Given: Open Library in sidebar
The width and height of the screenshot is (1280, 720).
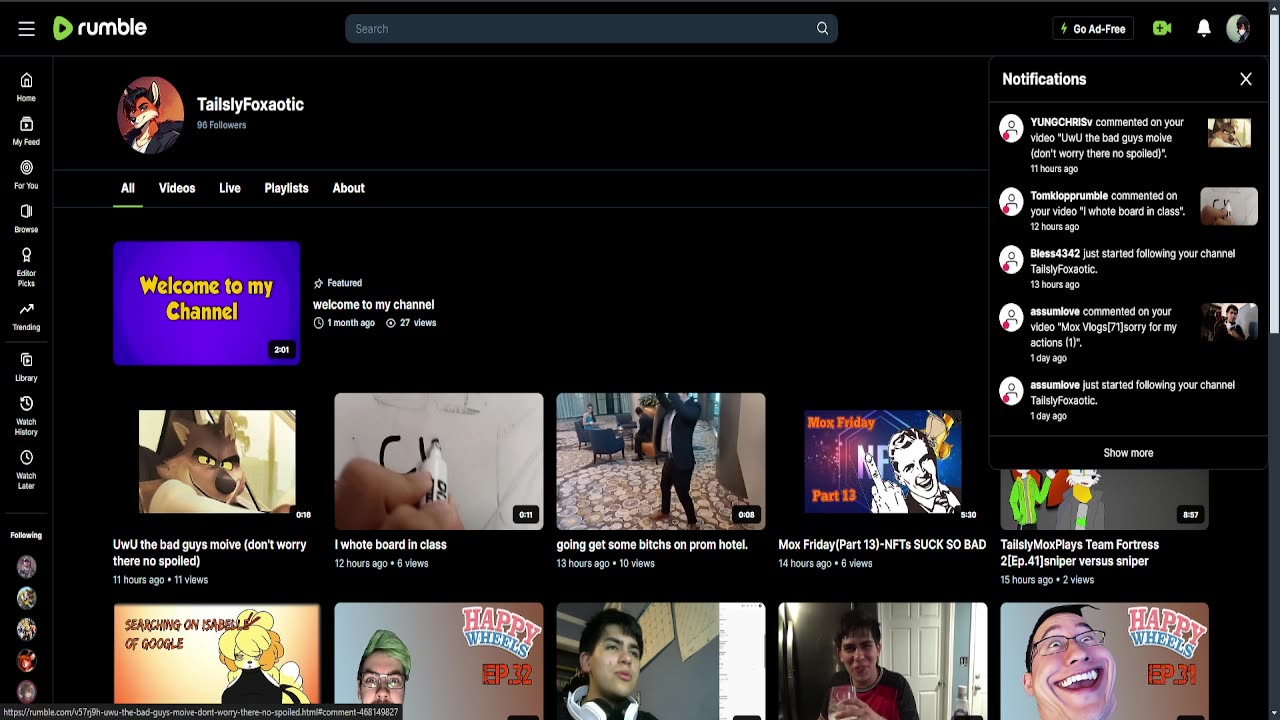Looking at the screenshot, I should pyautogui.click(x=26, y=368).
